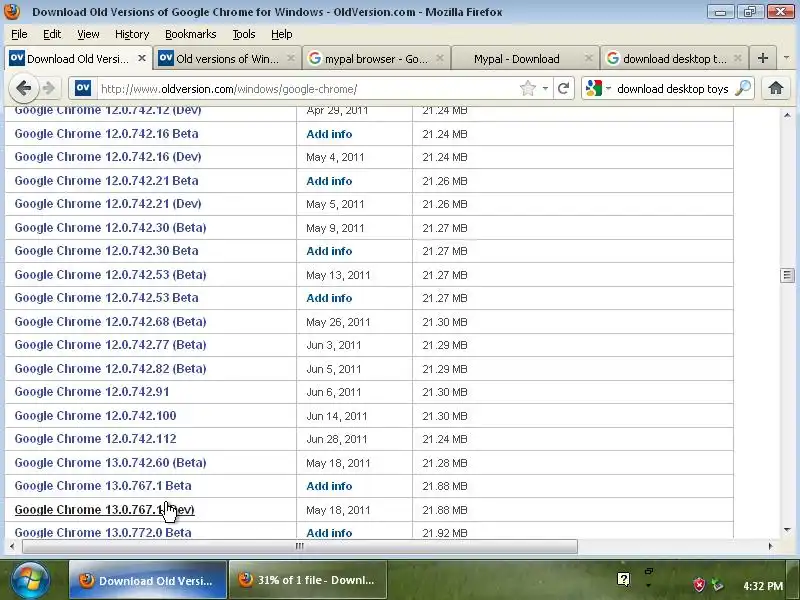Open the File menu
This screenshot has width=800, height=600.
pyautogui.click(x=19, y=34)
